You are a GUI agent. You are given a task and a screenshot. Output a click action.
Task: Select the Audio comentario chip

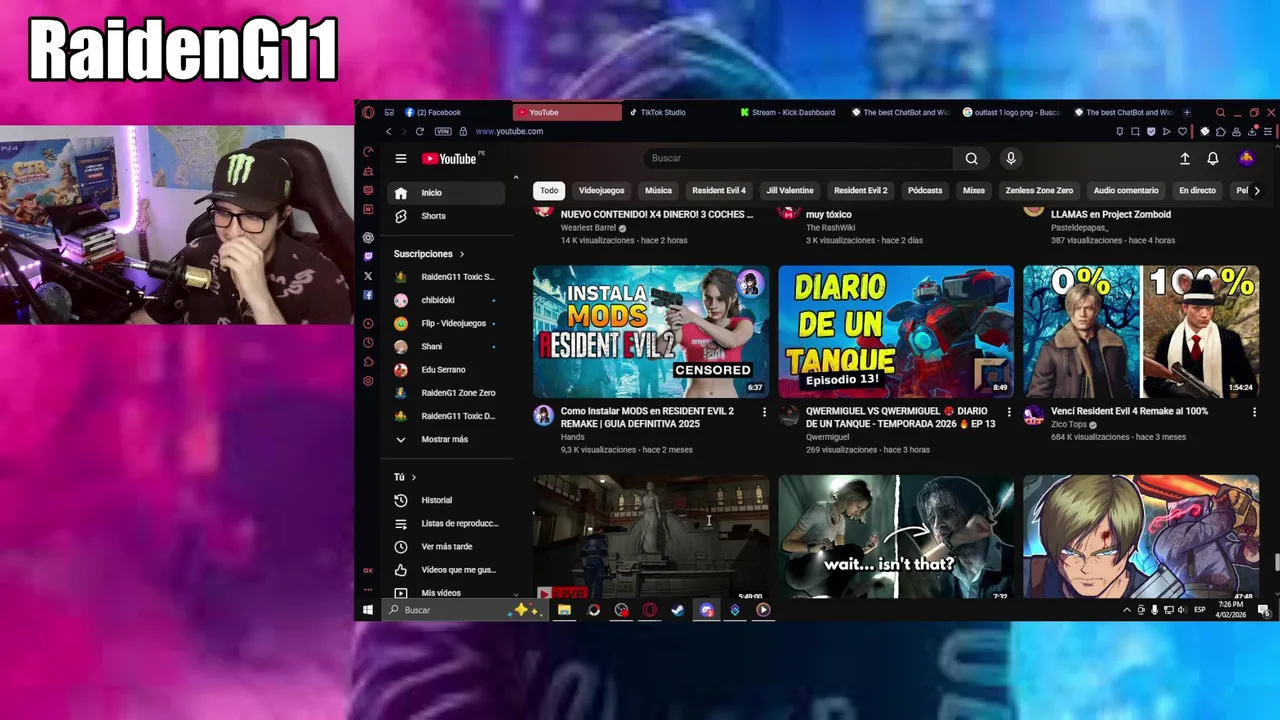1126,190
